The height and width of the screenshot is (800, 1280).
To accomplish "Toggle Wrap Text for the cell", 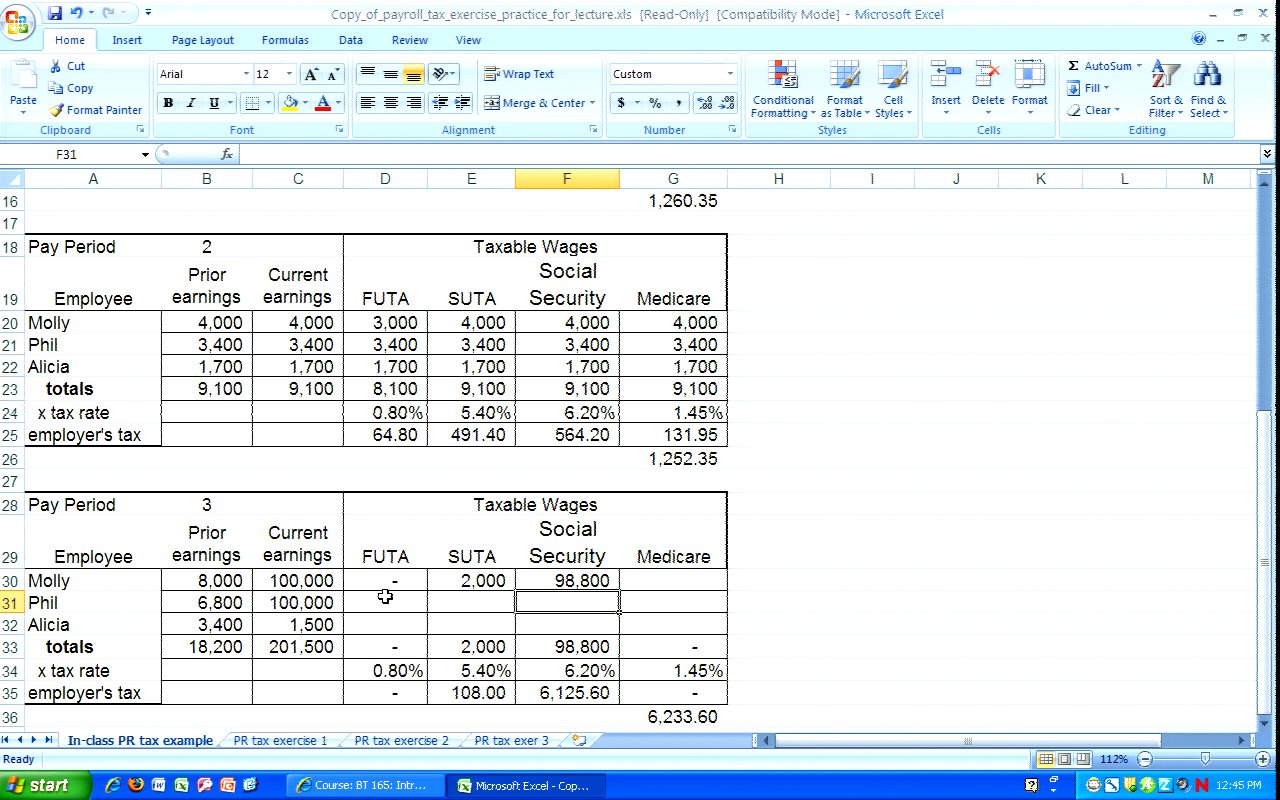I will pyautogui.click(x=518, y=74).
